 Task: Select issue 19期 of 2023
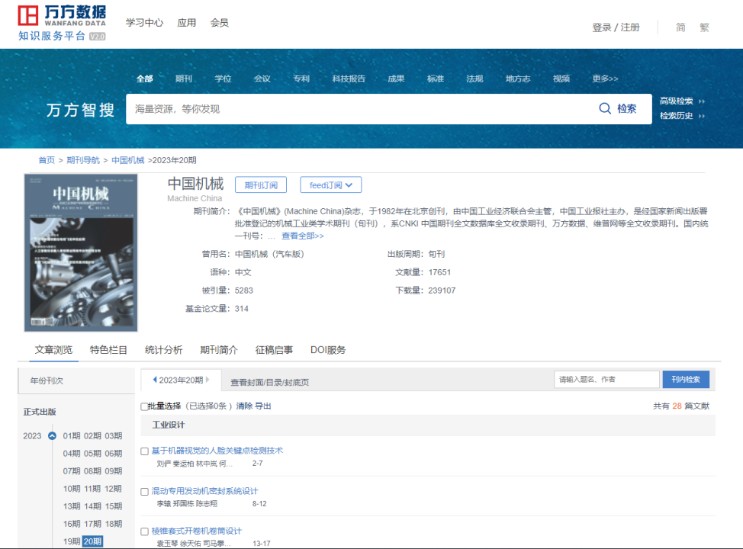tap(72, 541)
